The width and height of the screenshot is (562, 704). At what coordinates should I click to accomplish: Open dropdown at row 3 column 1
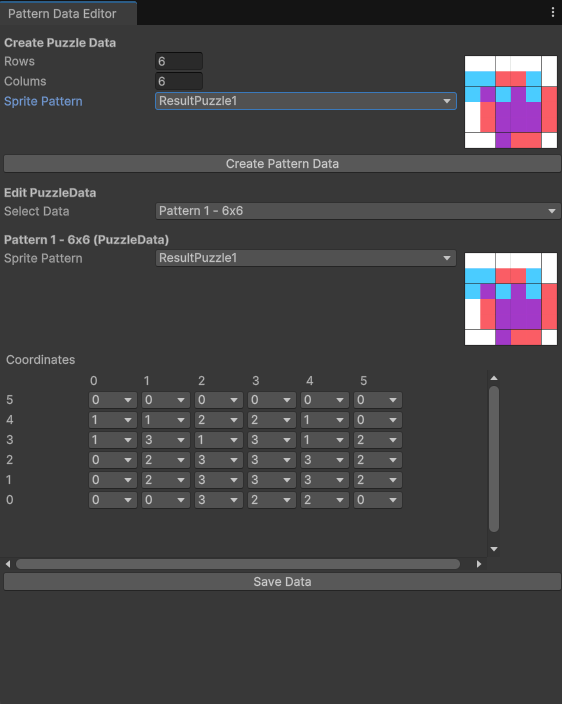pyautogui.click(x=166, y=440)
